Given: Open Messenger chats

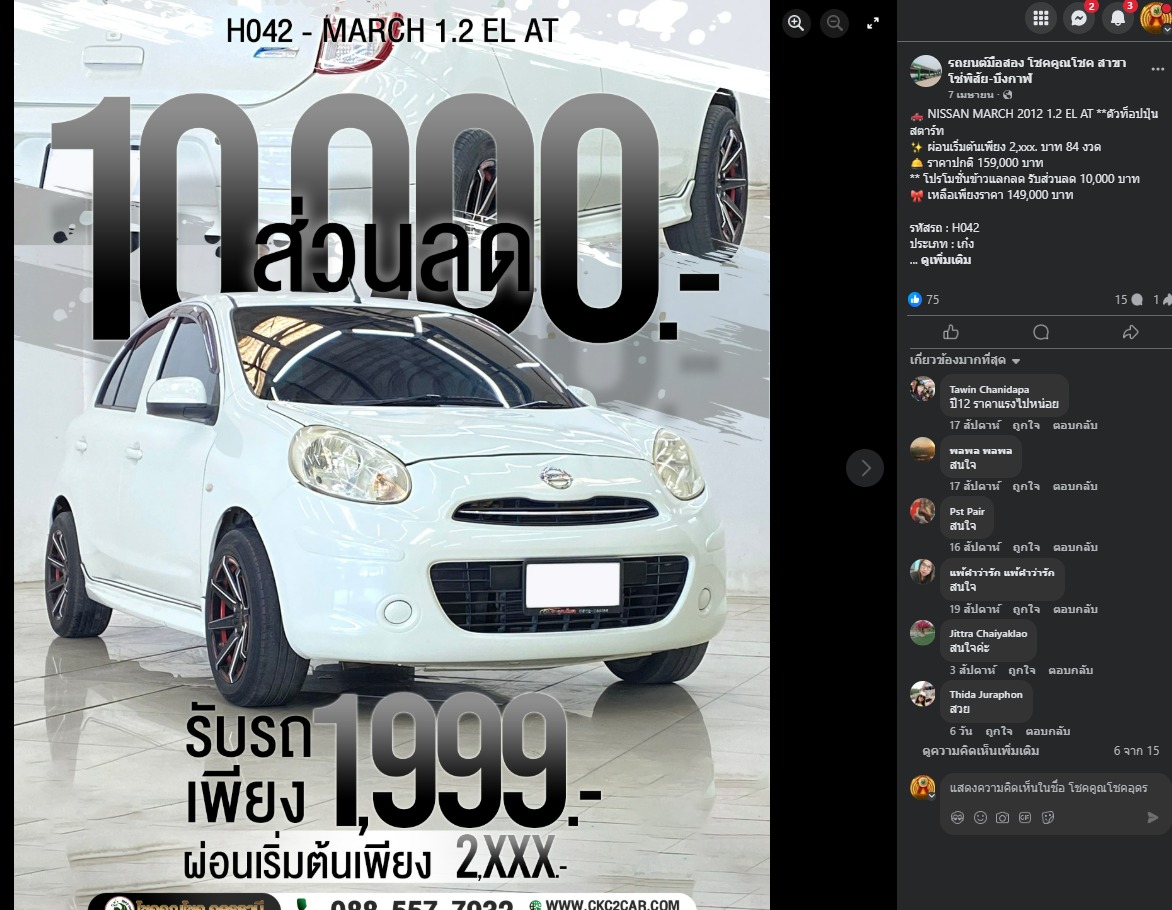Looking at the screenshot, I should [1079, 18].
